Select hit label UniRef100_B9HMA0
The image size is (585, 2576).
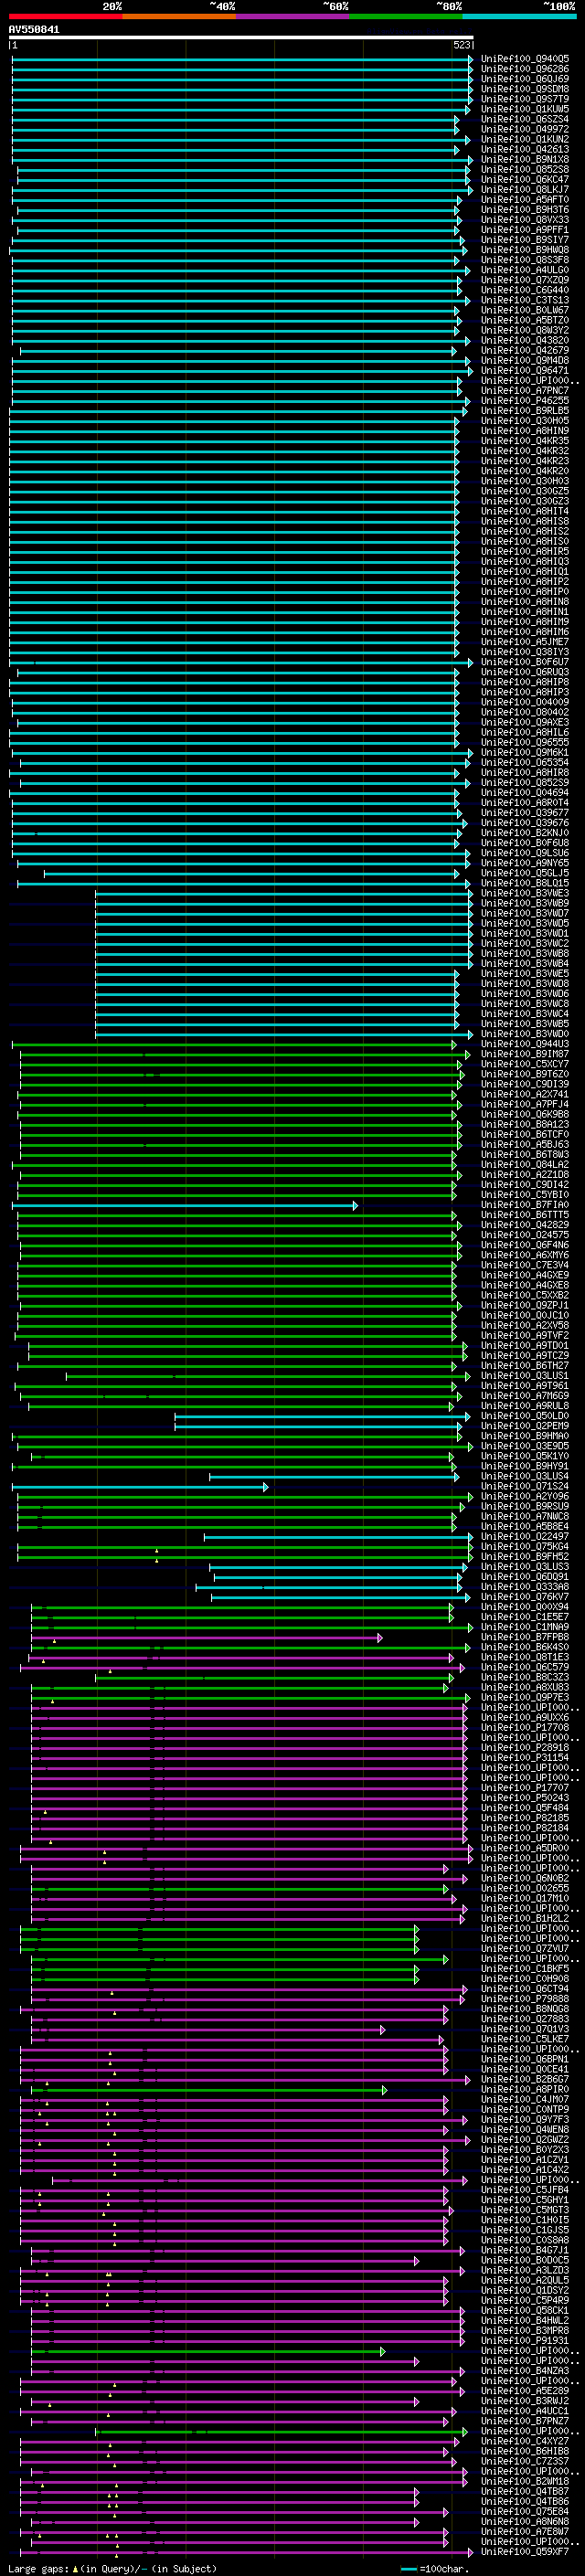click(x=525, y=1436)
